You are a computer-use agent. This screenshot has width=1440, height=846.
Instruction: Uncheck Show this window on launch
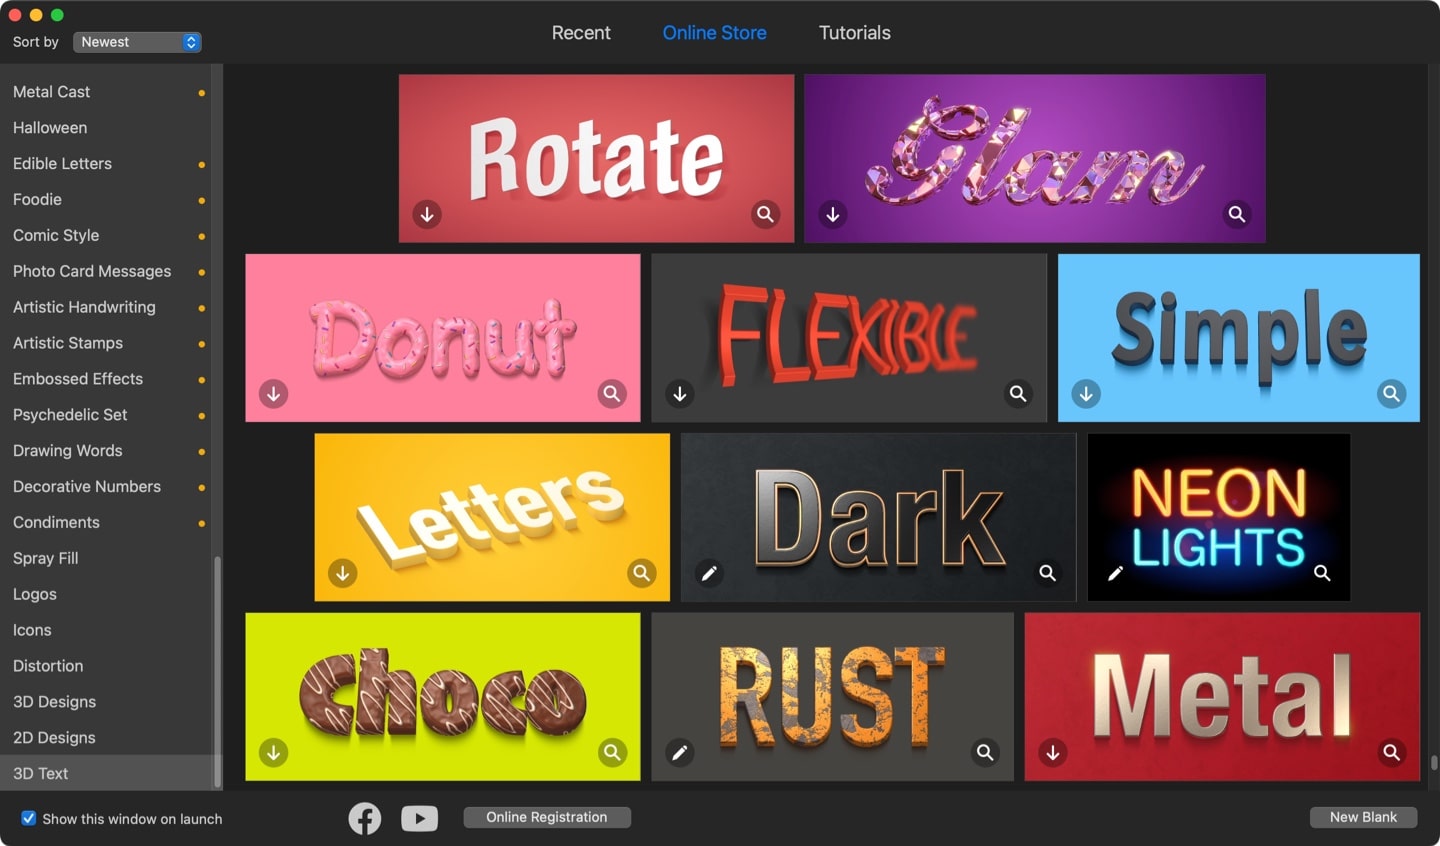[x=29, y=818]
